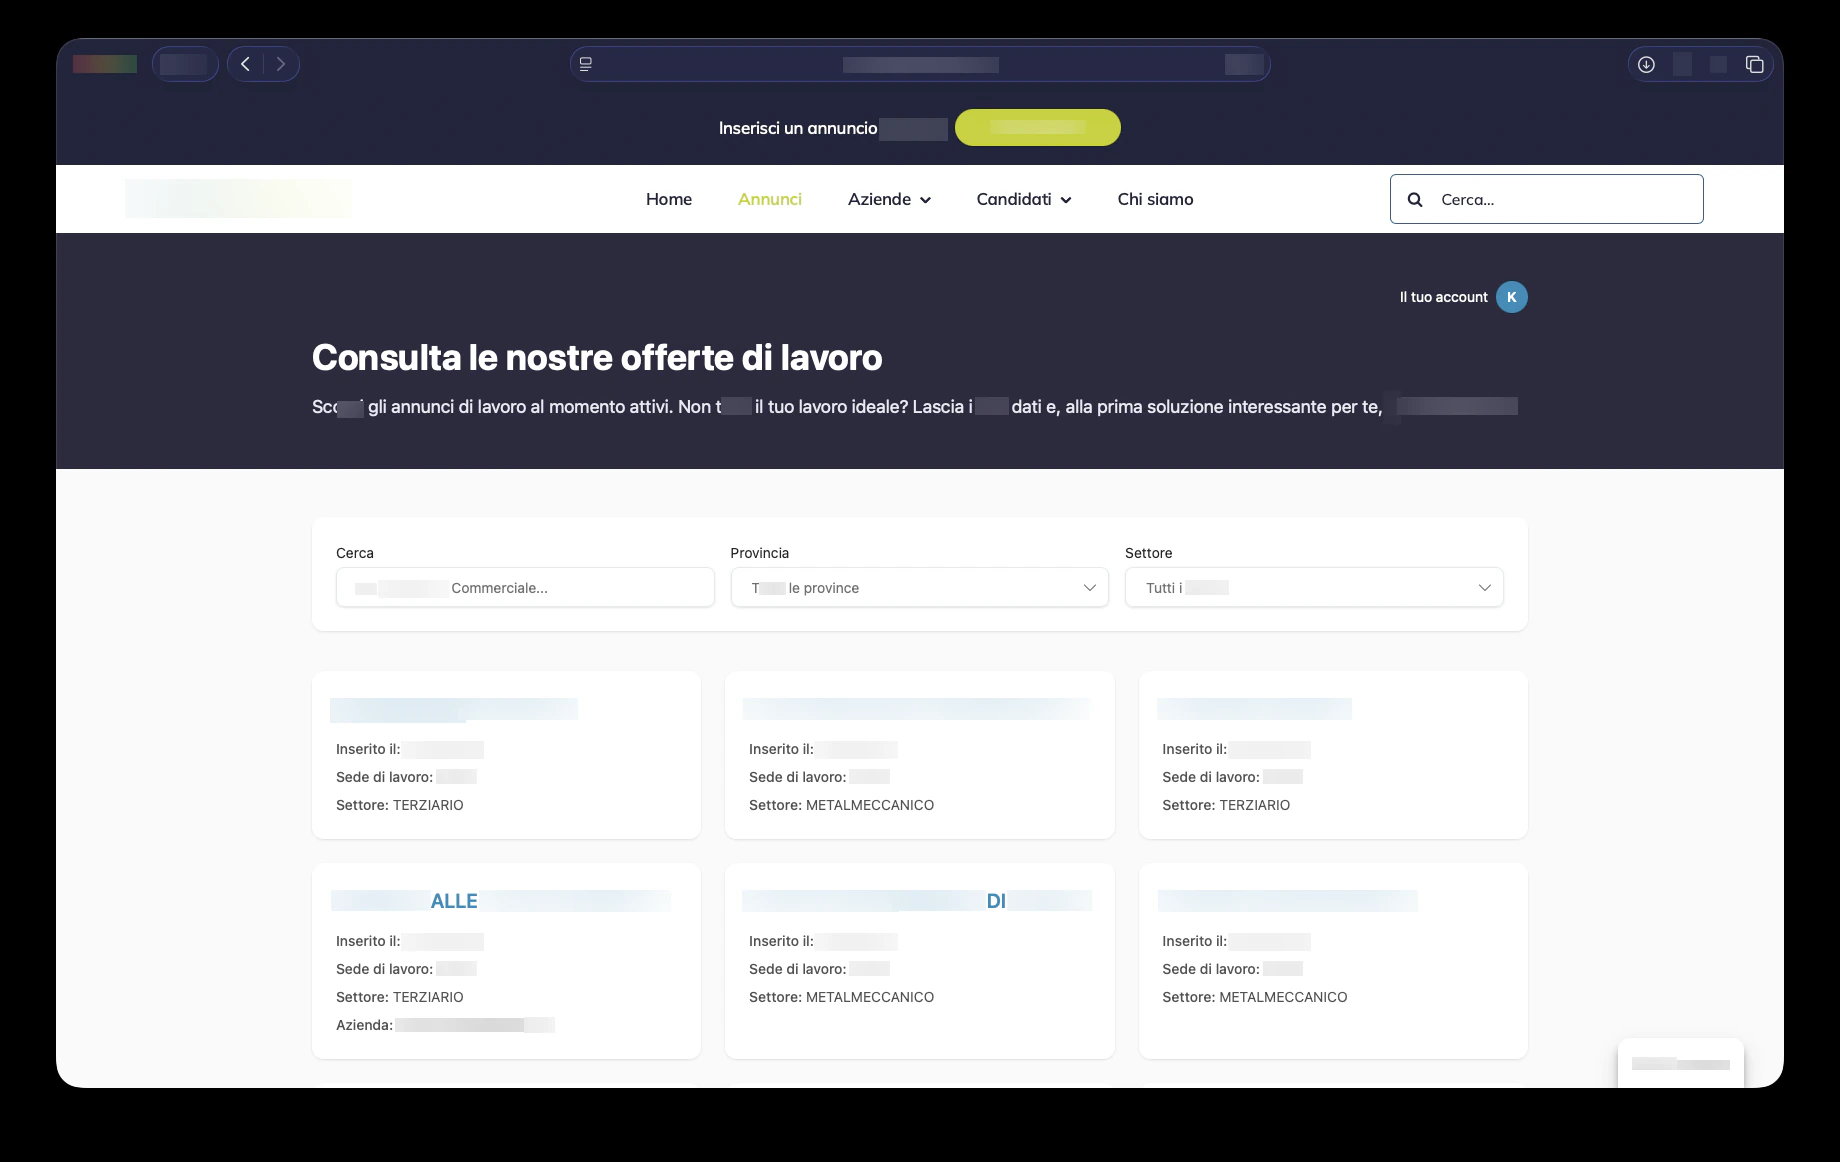Screen dimensions: 1840x1162
Task: Focus the Cerca... site search field
Action: pos(1547,199)
